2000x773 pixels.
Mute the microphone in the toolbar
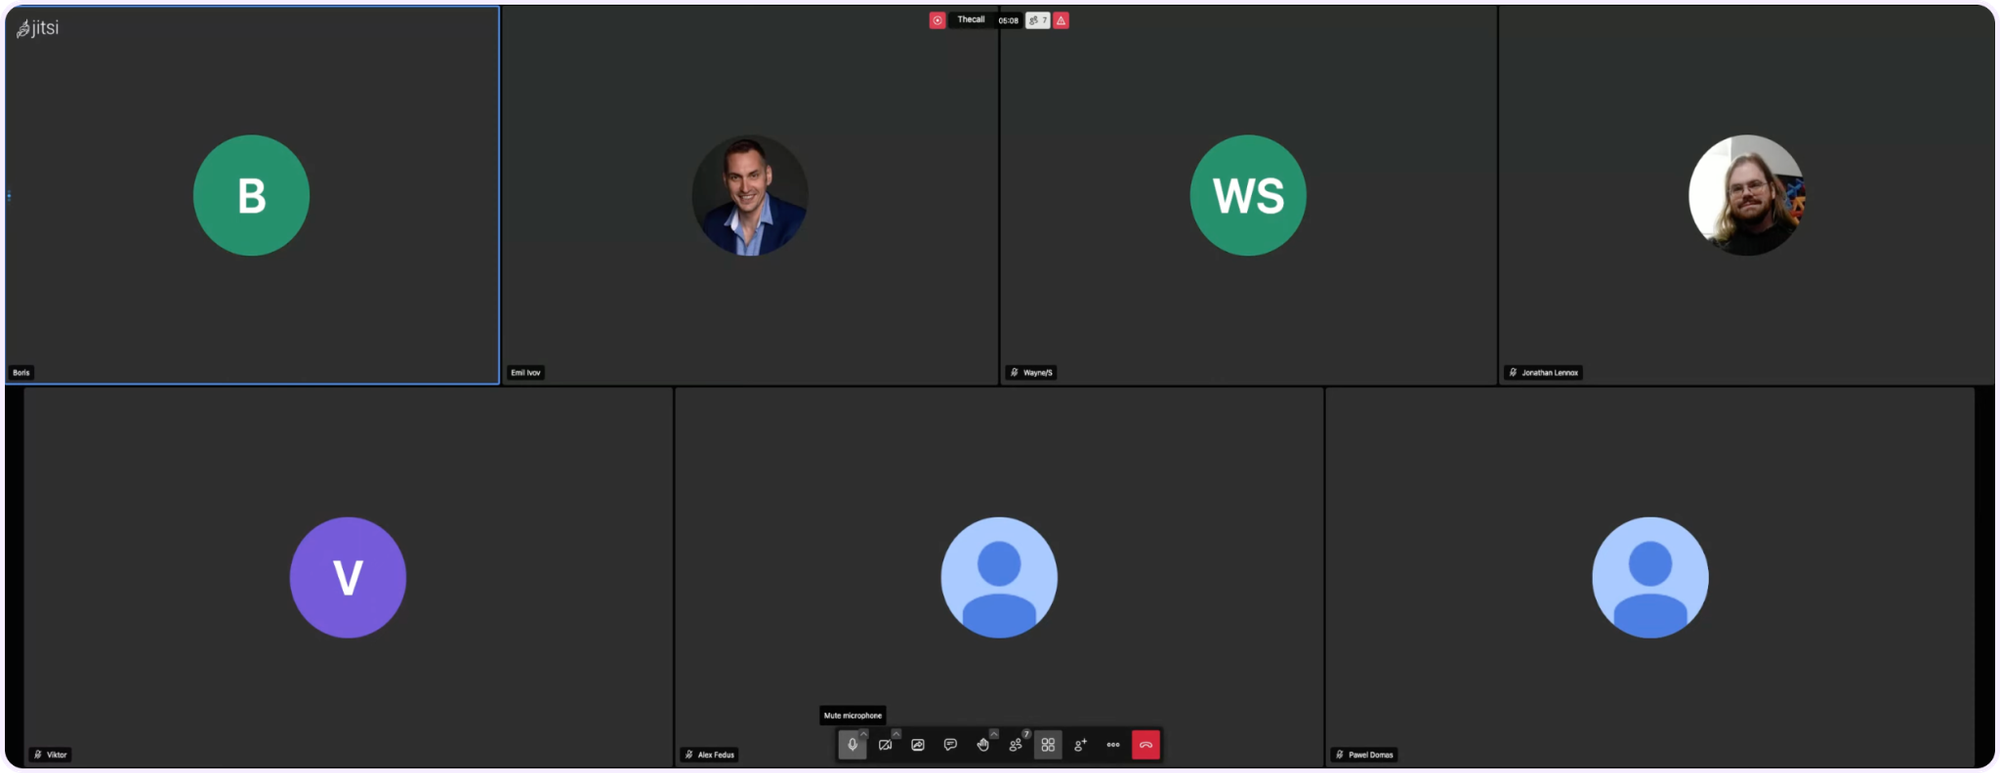(x=852, y=745)
